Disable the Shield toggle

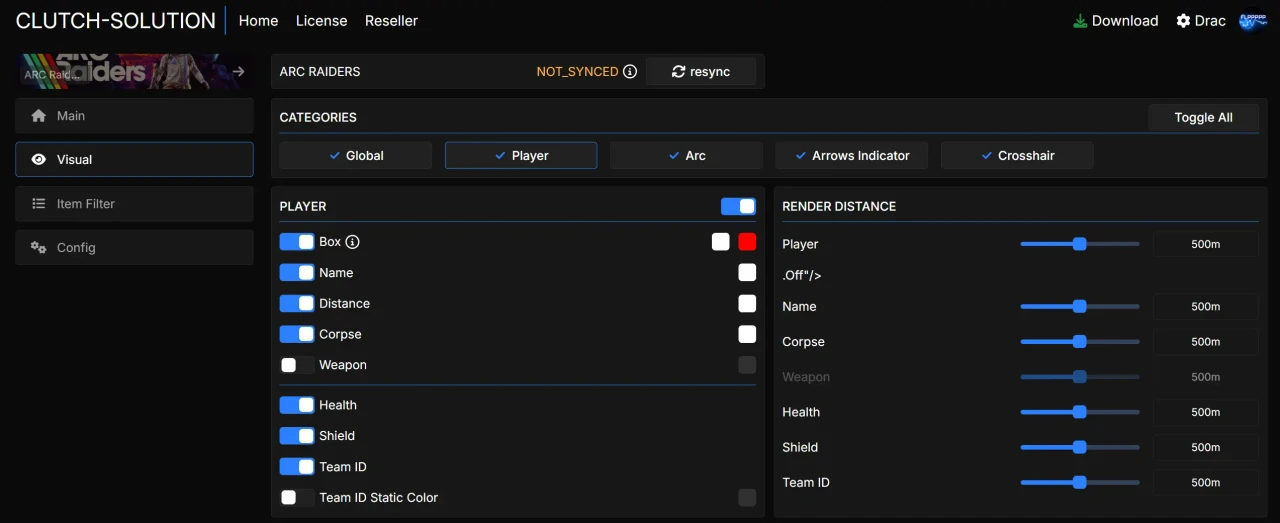click(297, 436)
